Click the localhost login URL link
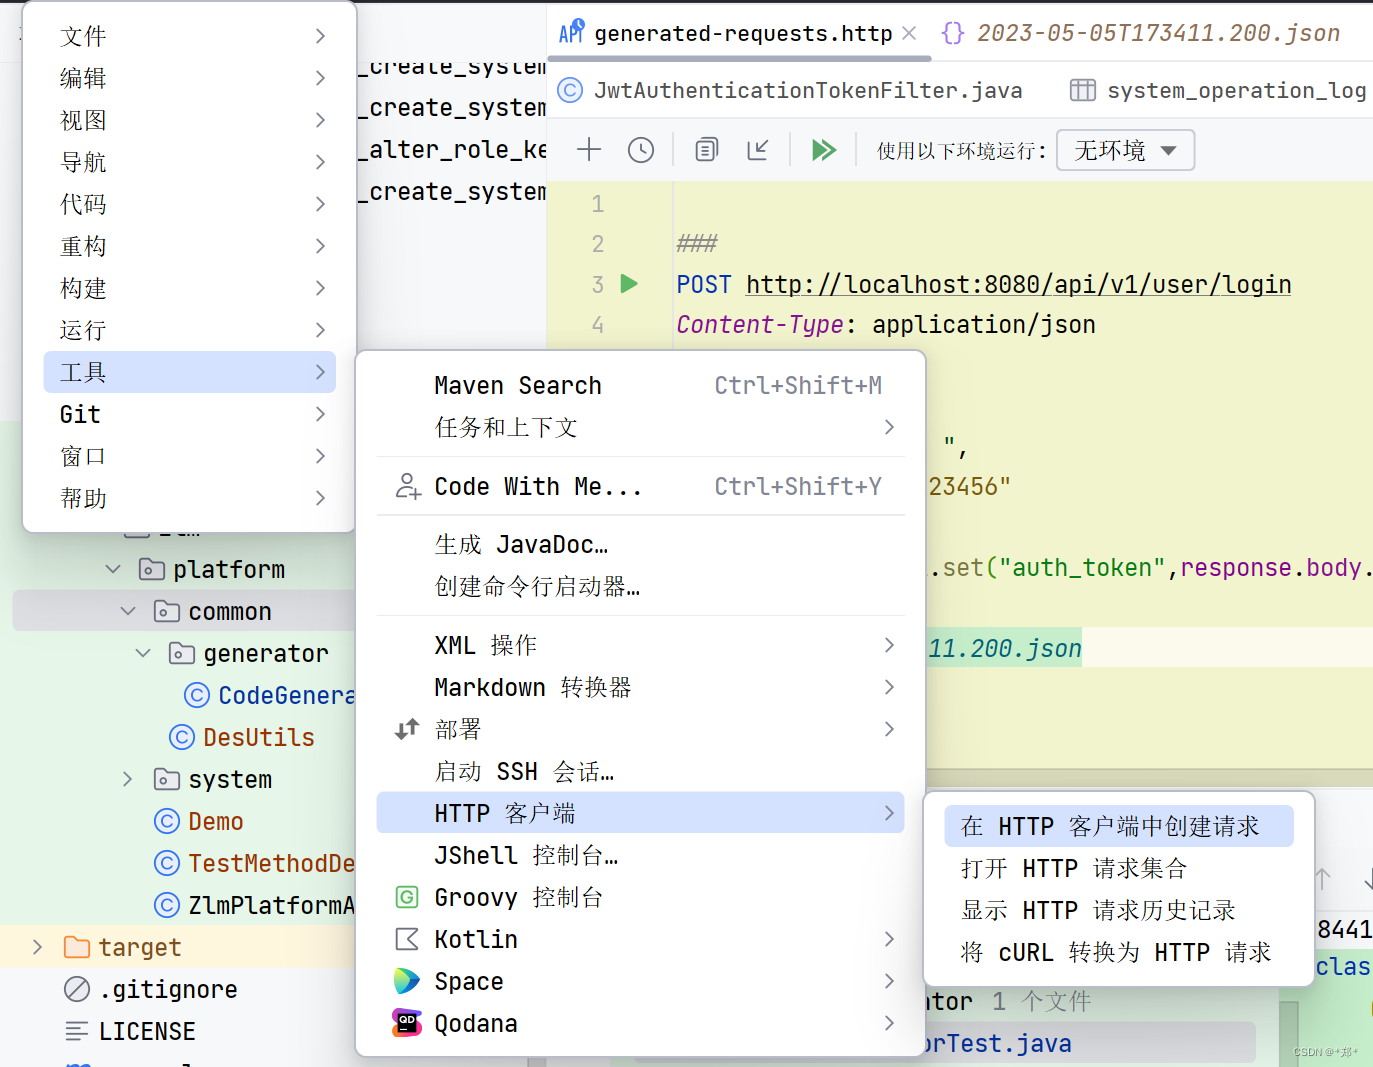The width and height of the screenshot is (1373, 1067). [x=1018, y=285]
